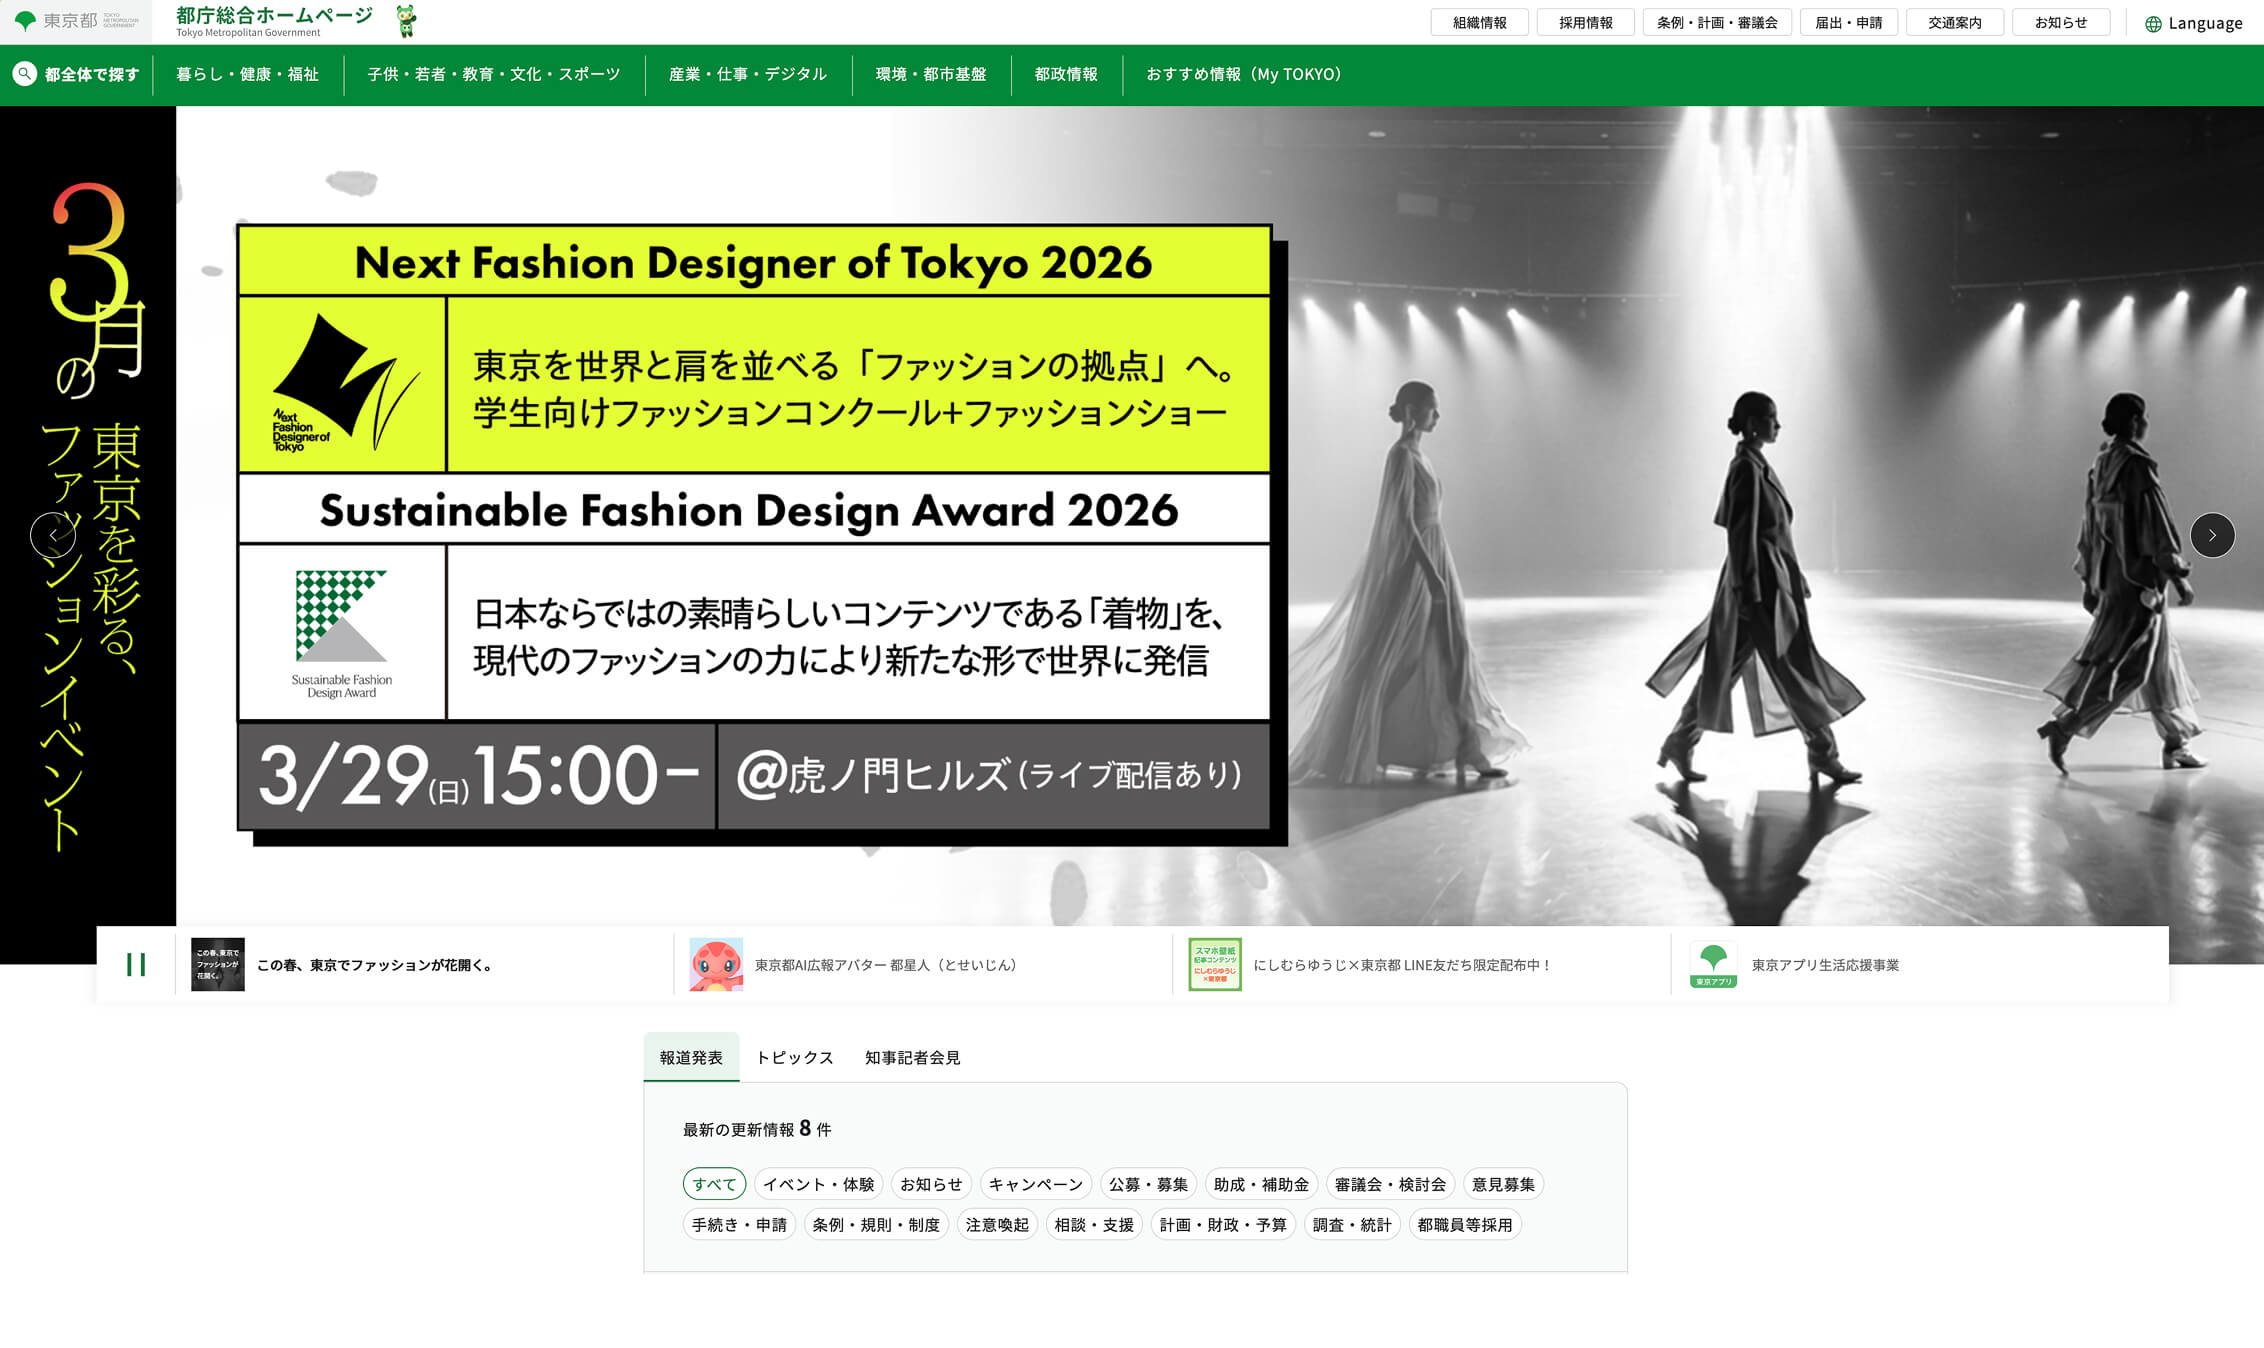Open the 東京アプリ生活応援事業 slide icon
Image resolution: width=2264 pixels, height=1348 pixels.
pyautogui.click(x=1713, y=965)
